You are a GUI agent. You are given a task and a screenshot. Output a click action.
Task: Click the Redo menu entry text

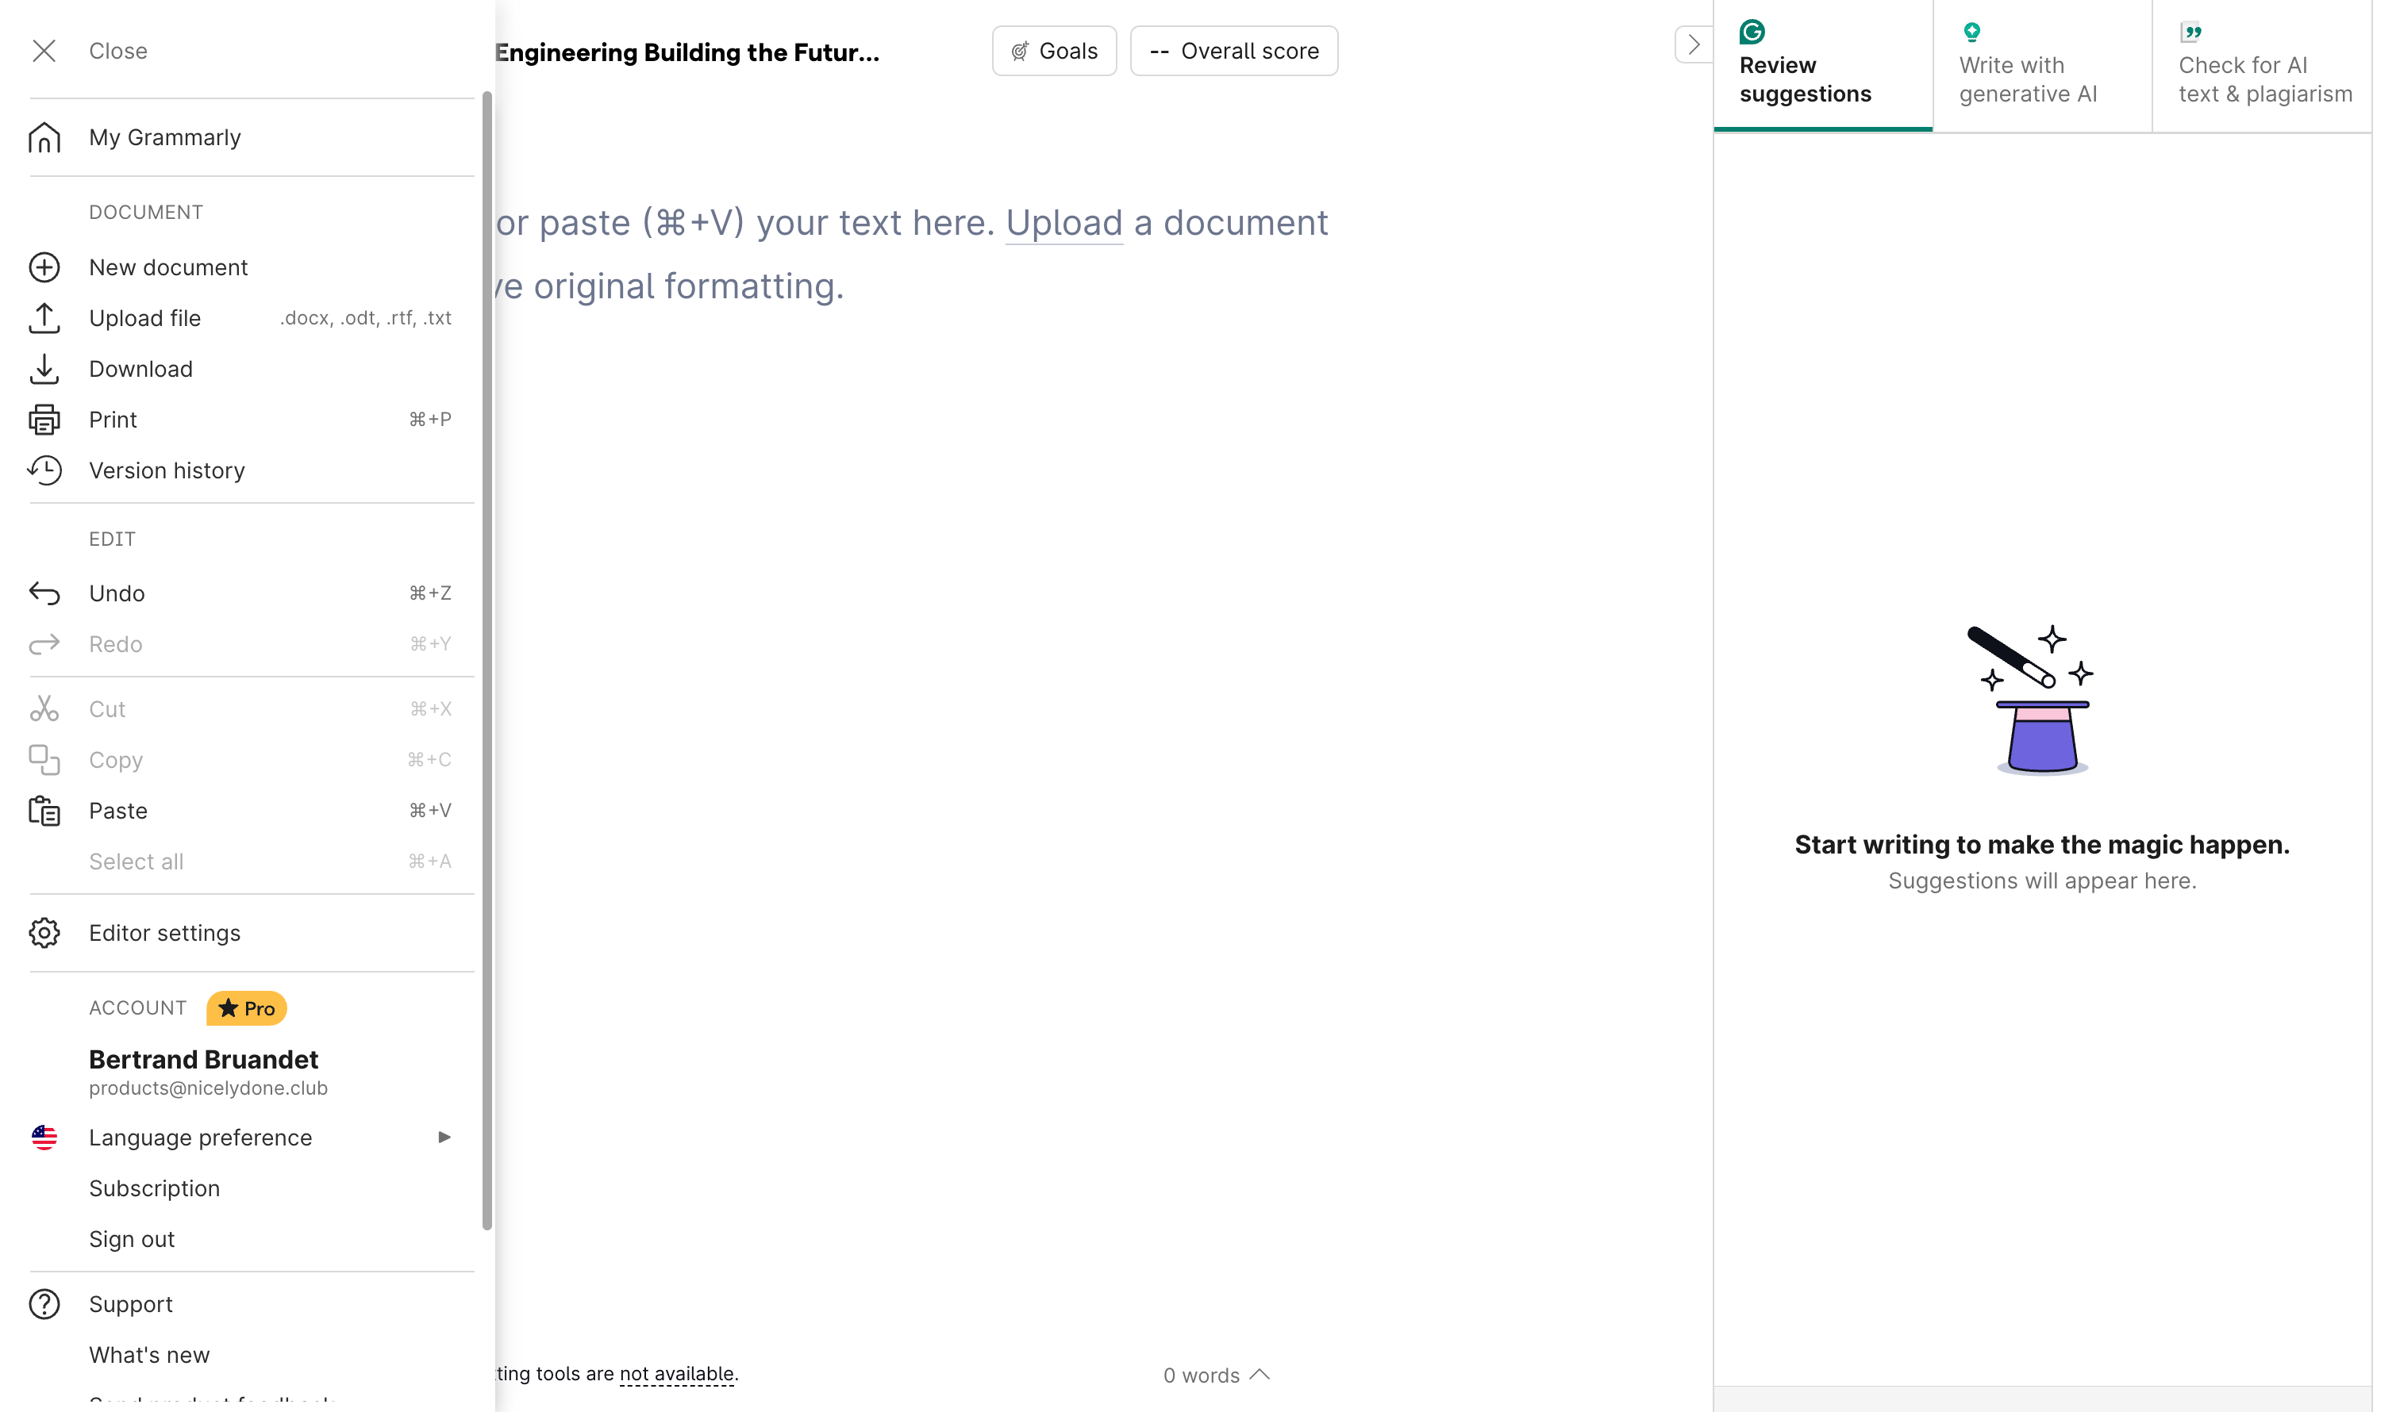pyautogui.click(x=115, y=644)
